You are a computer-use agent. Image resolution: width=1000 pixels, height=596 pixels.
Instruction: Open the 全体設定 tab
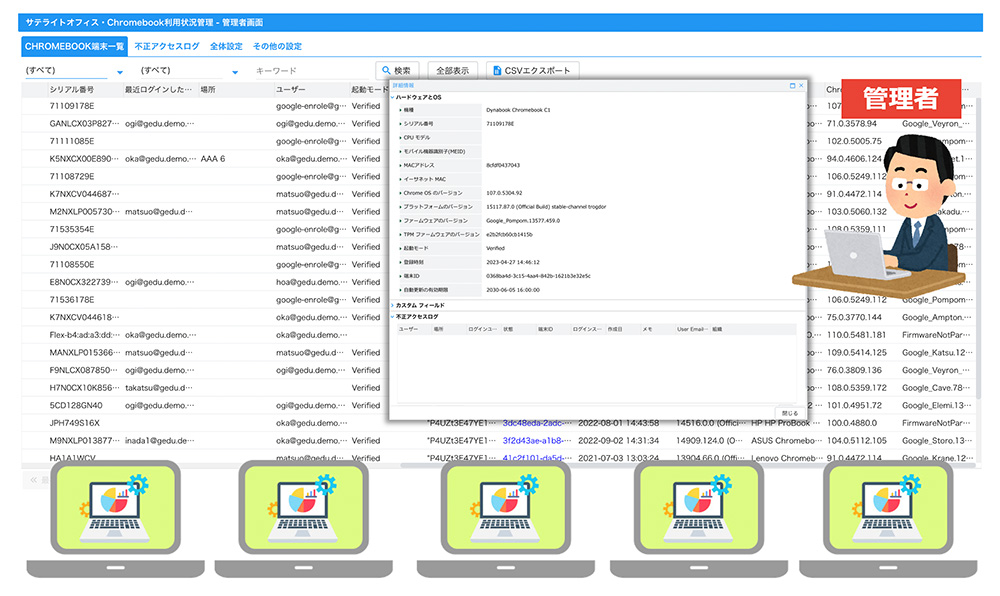point(226,47)
